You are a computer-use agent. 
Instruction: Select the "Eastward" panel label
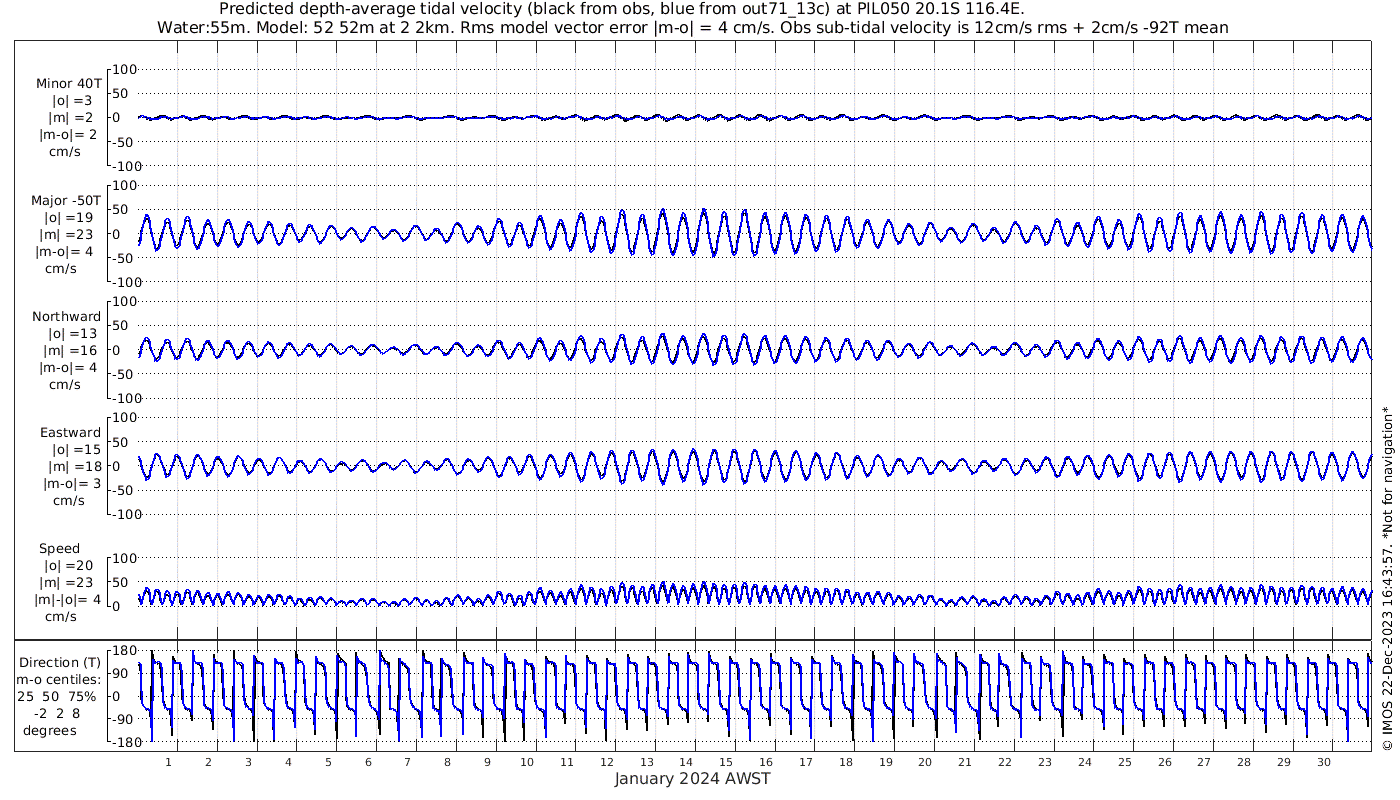[70, 433]
